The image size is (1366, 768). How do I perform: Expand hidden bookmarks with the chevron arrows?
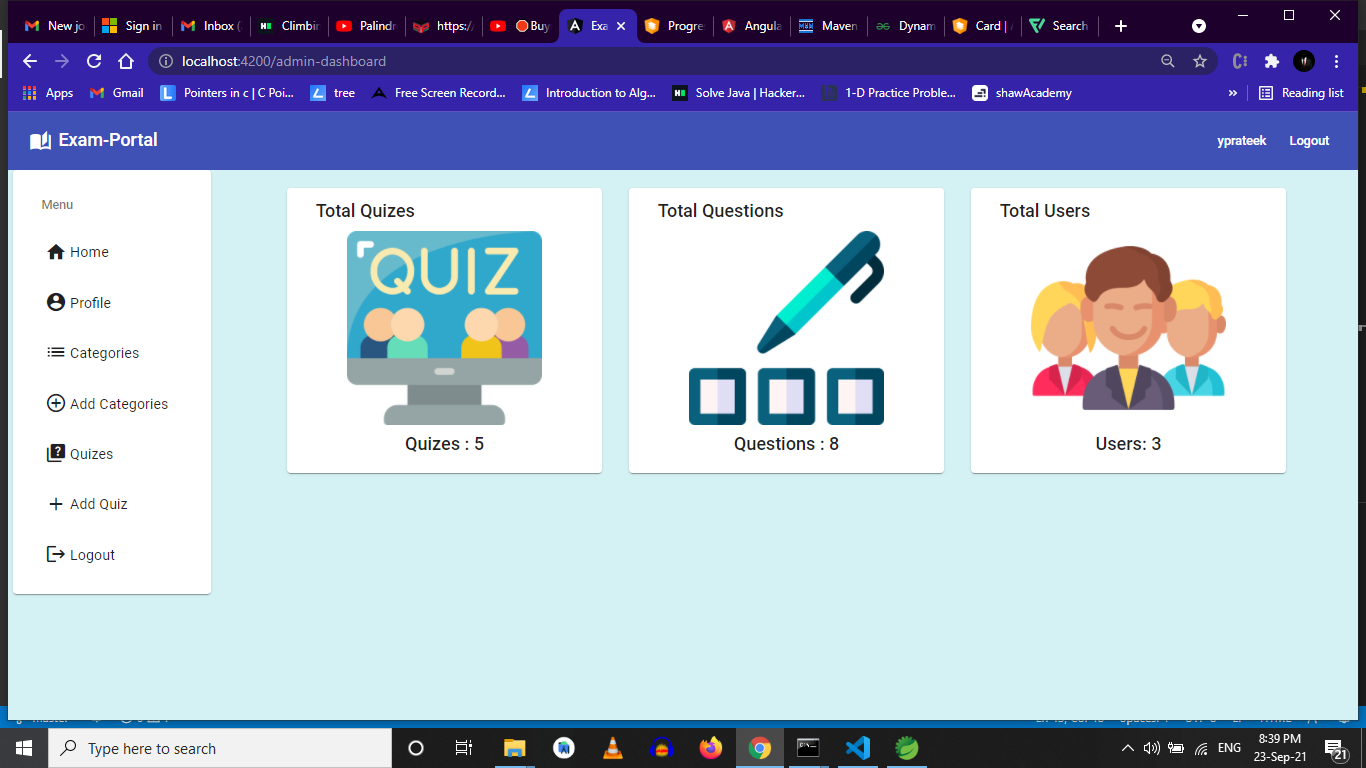click(1232, 92)
